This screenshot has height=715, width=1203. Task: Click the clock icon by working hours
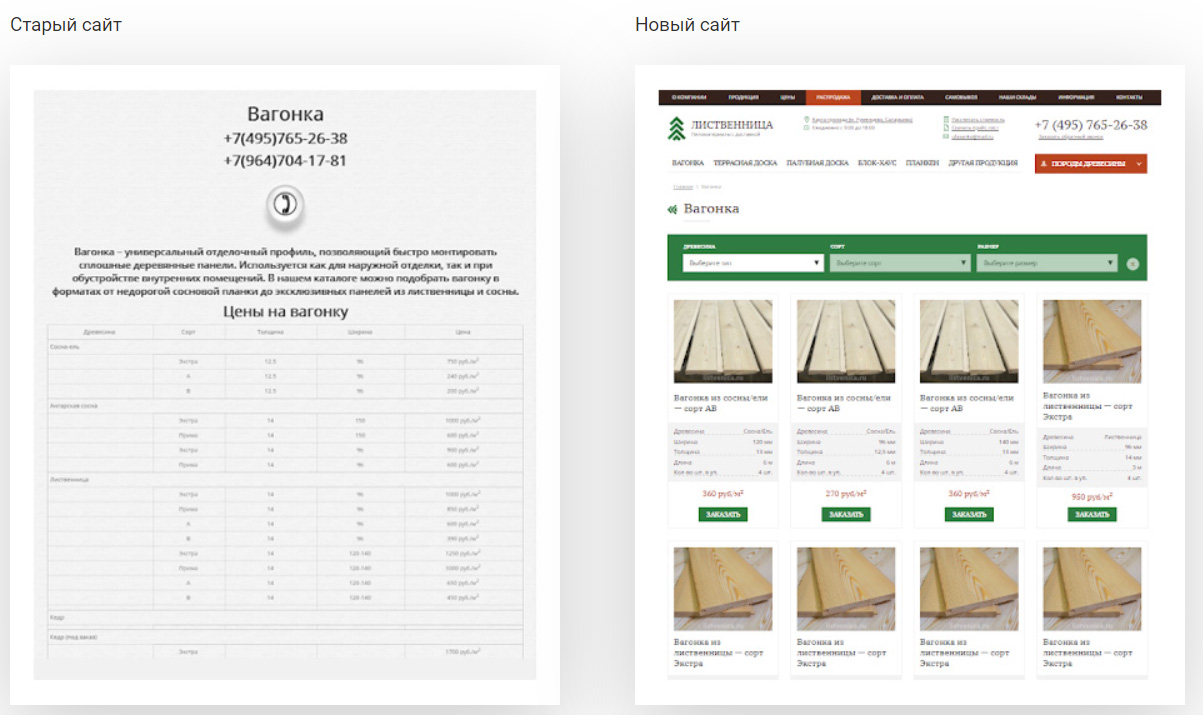[806, 128]
